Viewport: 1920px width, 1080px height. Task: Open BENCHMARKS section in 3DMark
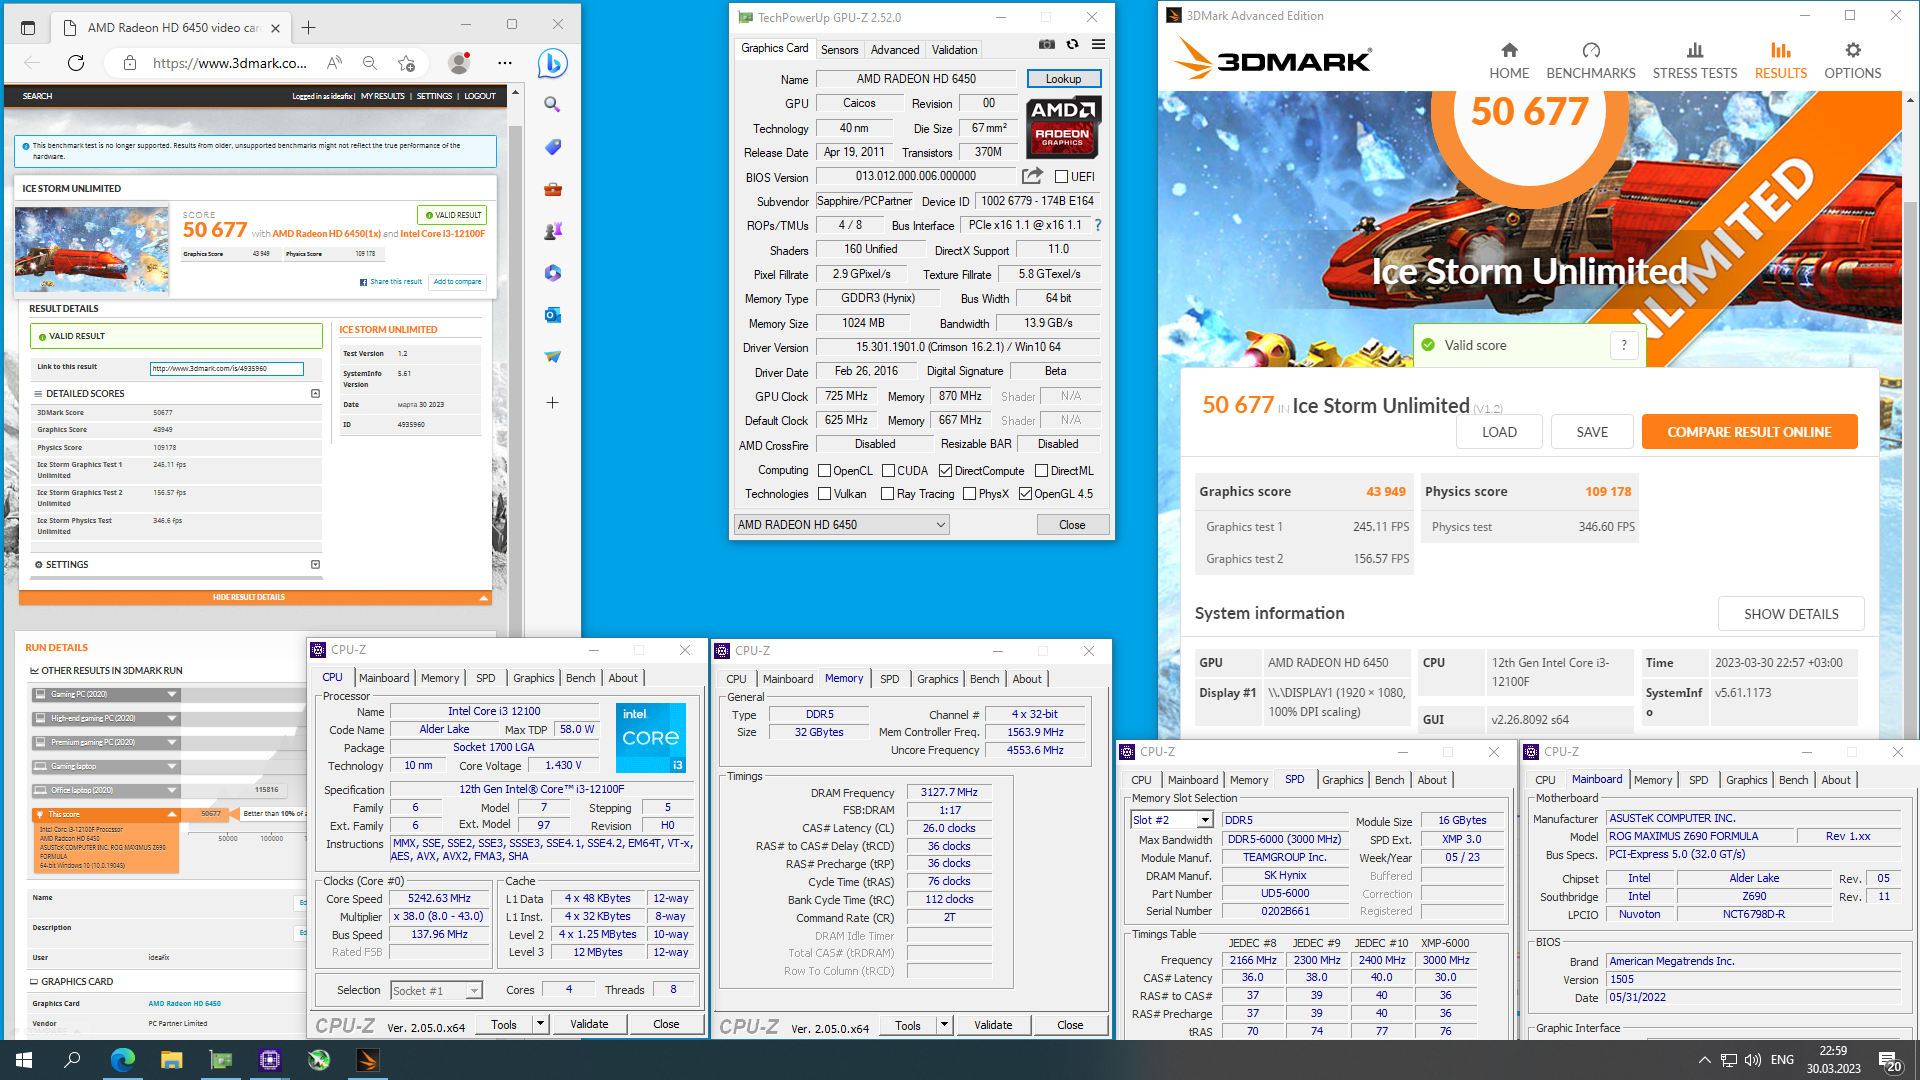(1591, 61)
